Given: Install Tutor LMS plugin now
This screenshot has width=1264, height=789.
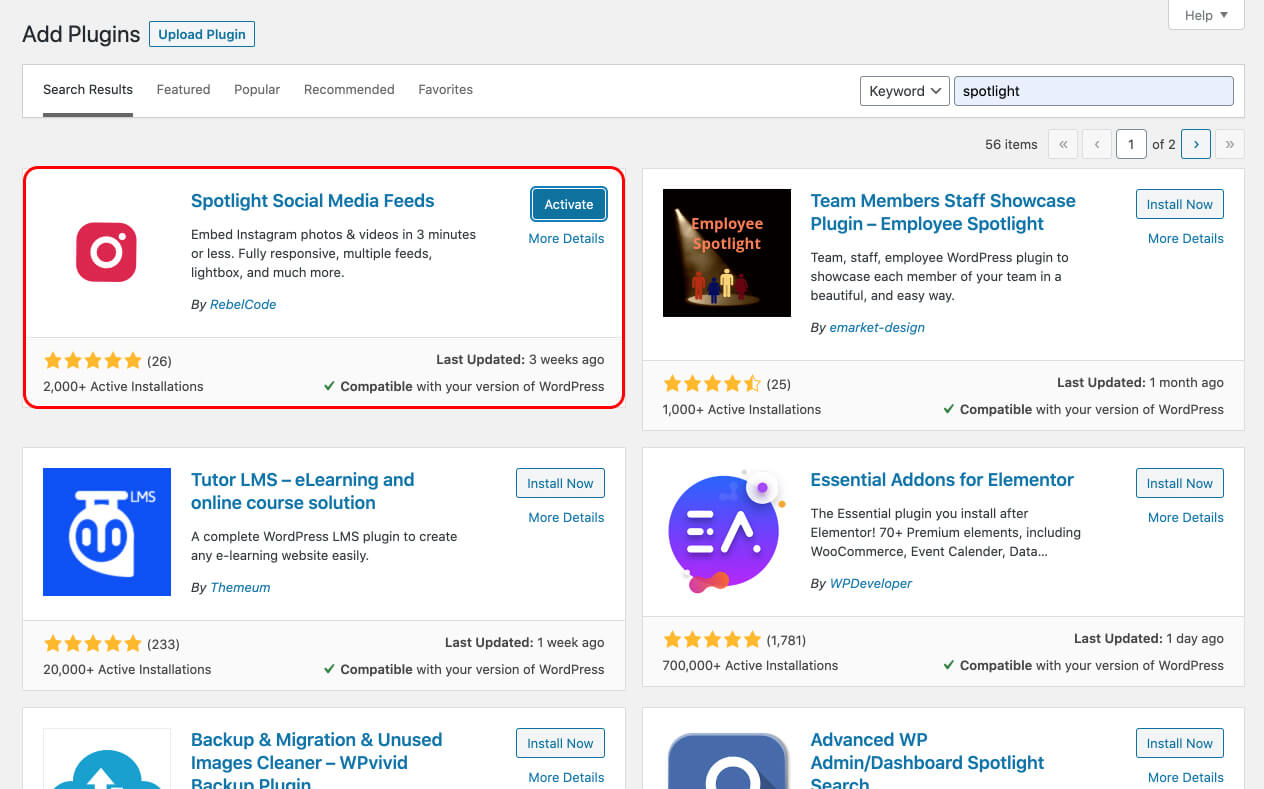Looking at the screenshot, I should click(x=560, y=483).
